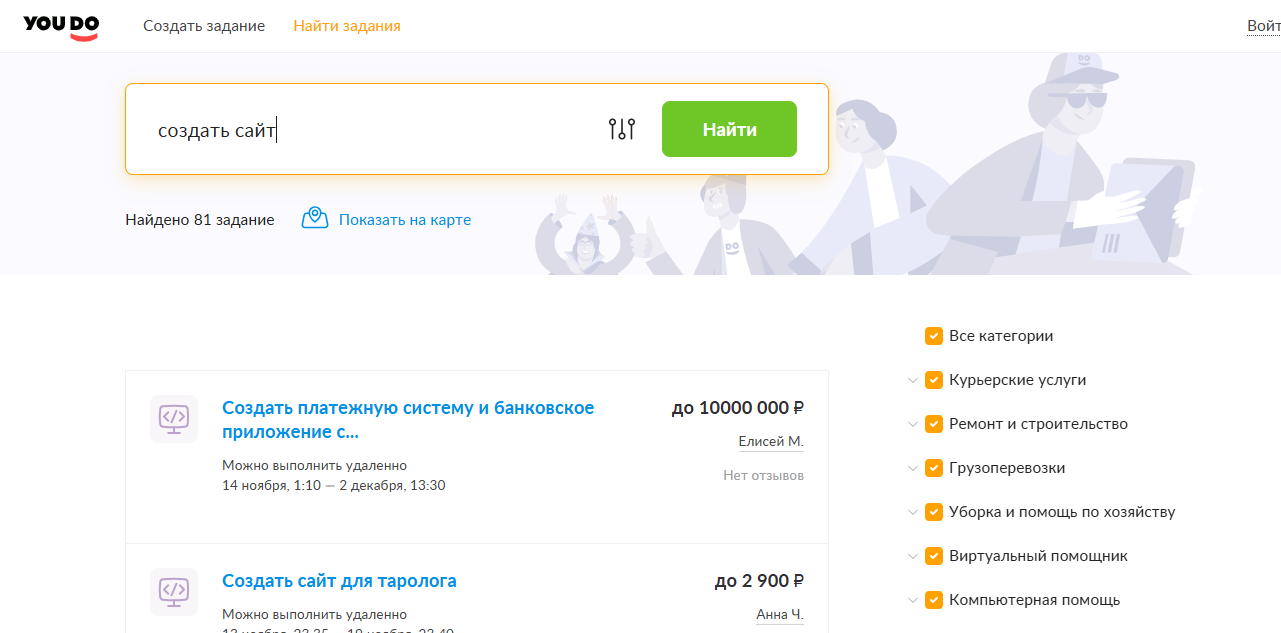Open the profile of Елисей М.

tap(771, 442)
